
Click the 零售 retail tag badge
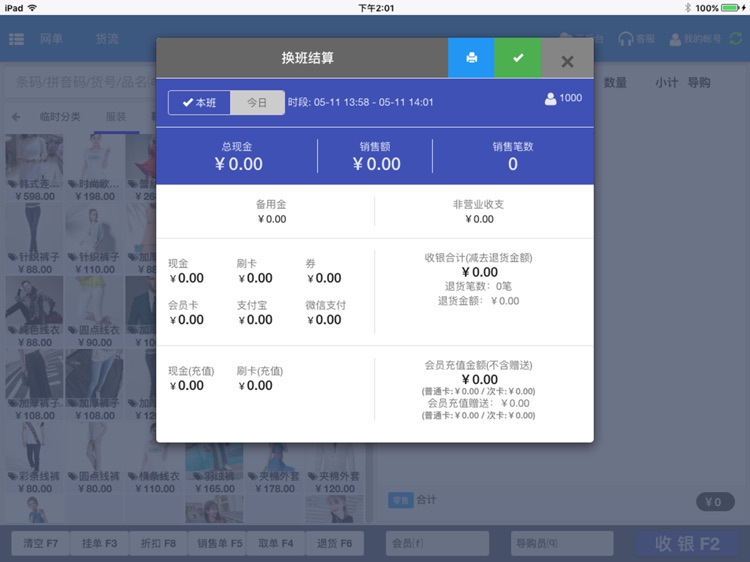tap(400, 500)
